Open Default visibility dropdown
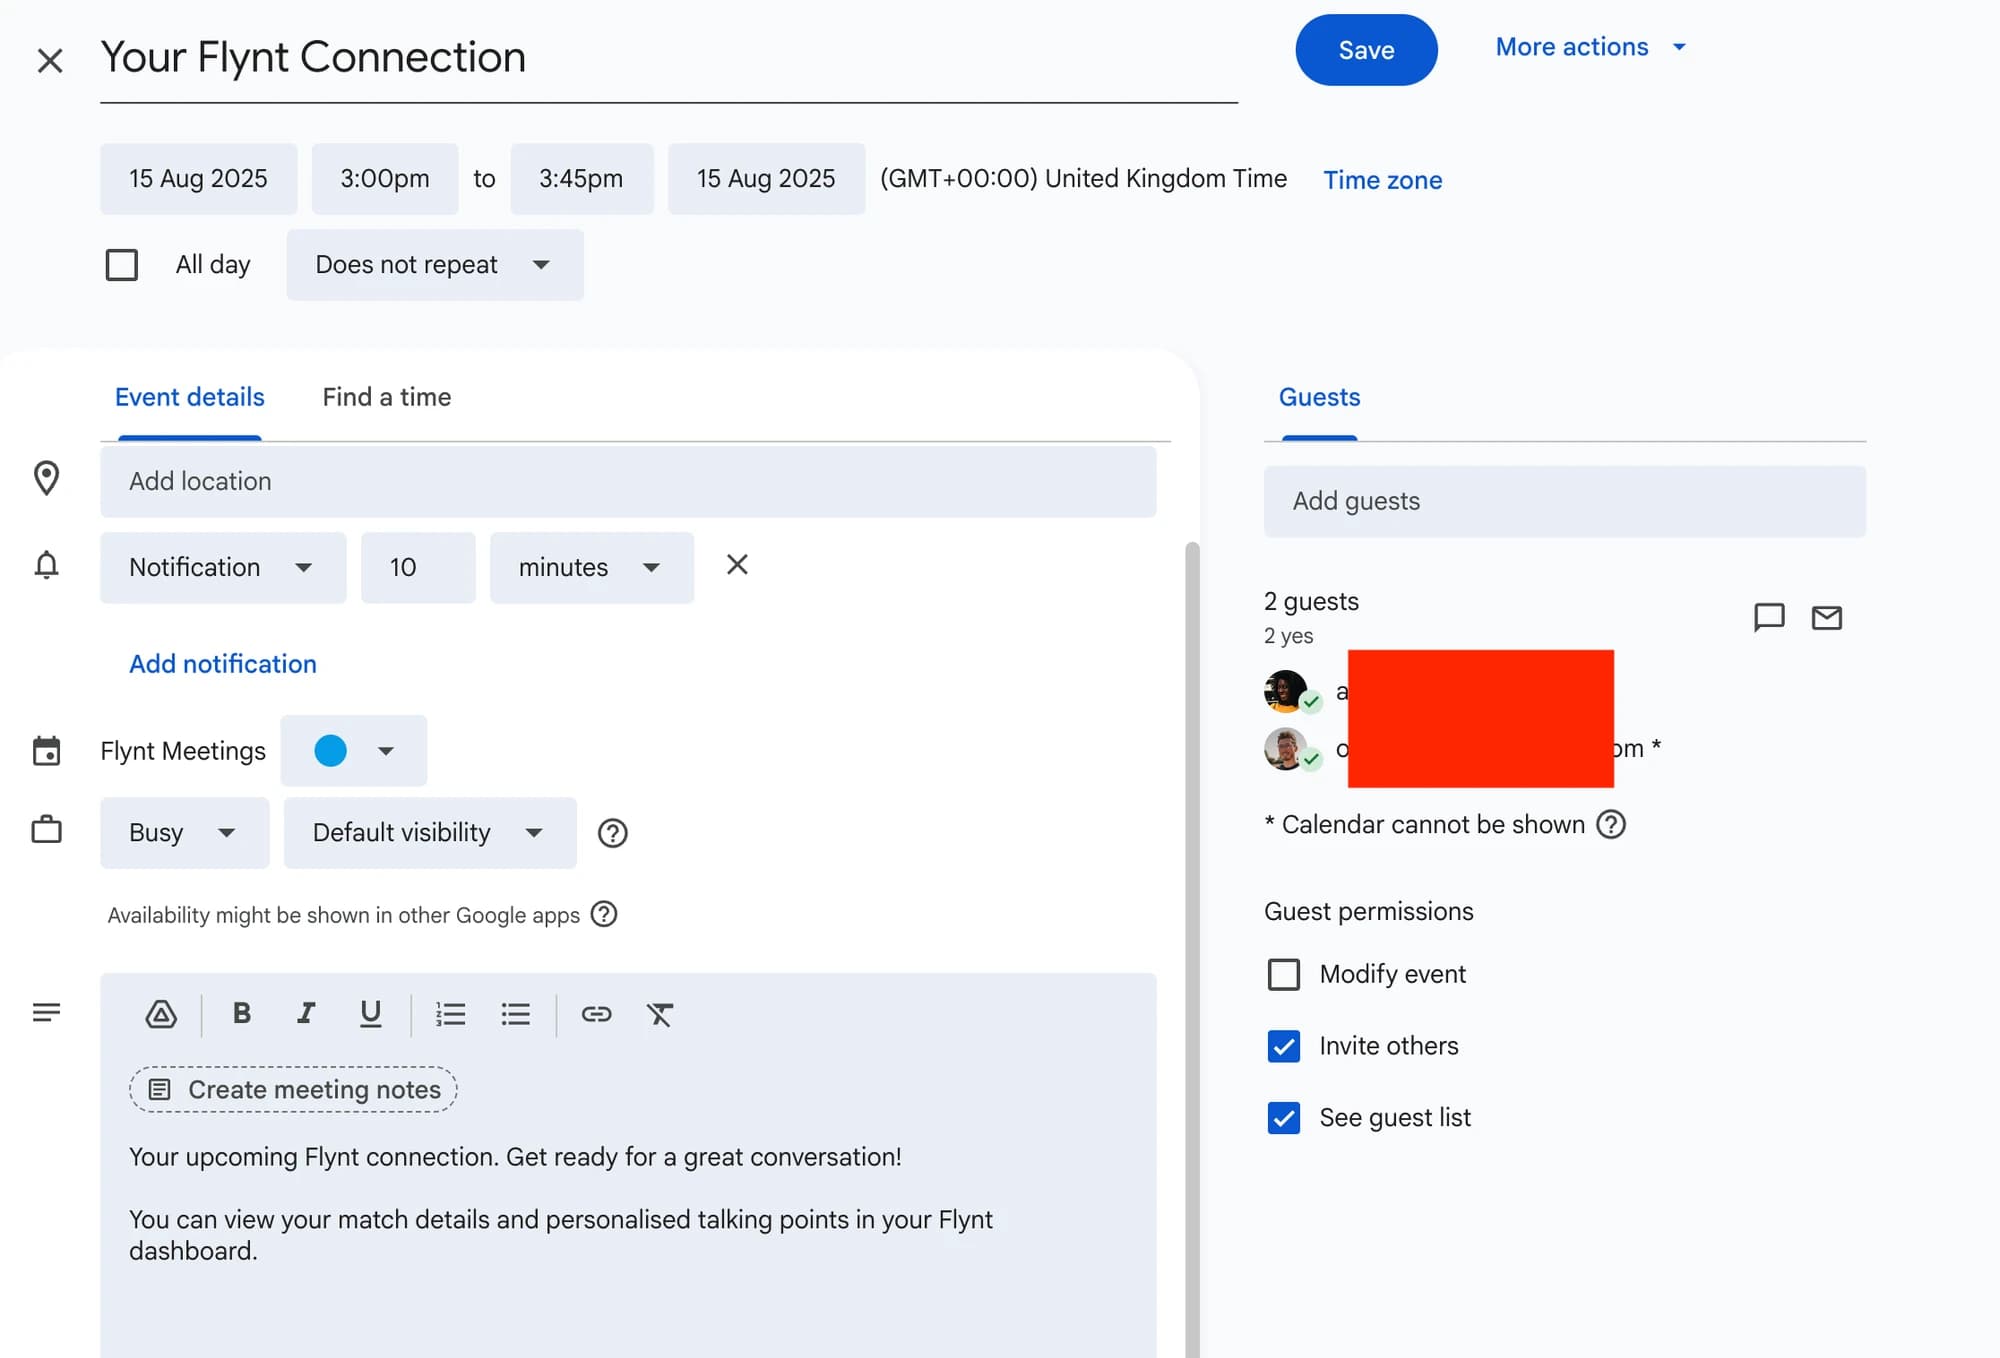The height and width of the screenshot is (1358, 2000). (429, 832)
